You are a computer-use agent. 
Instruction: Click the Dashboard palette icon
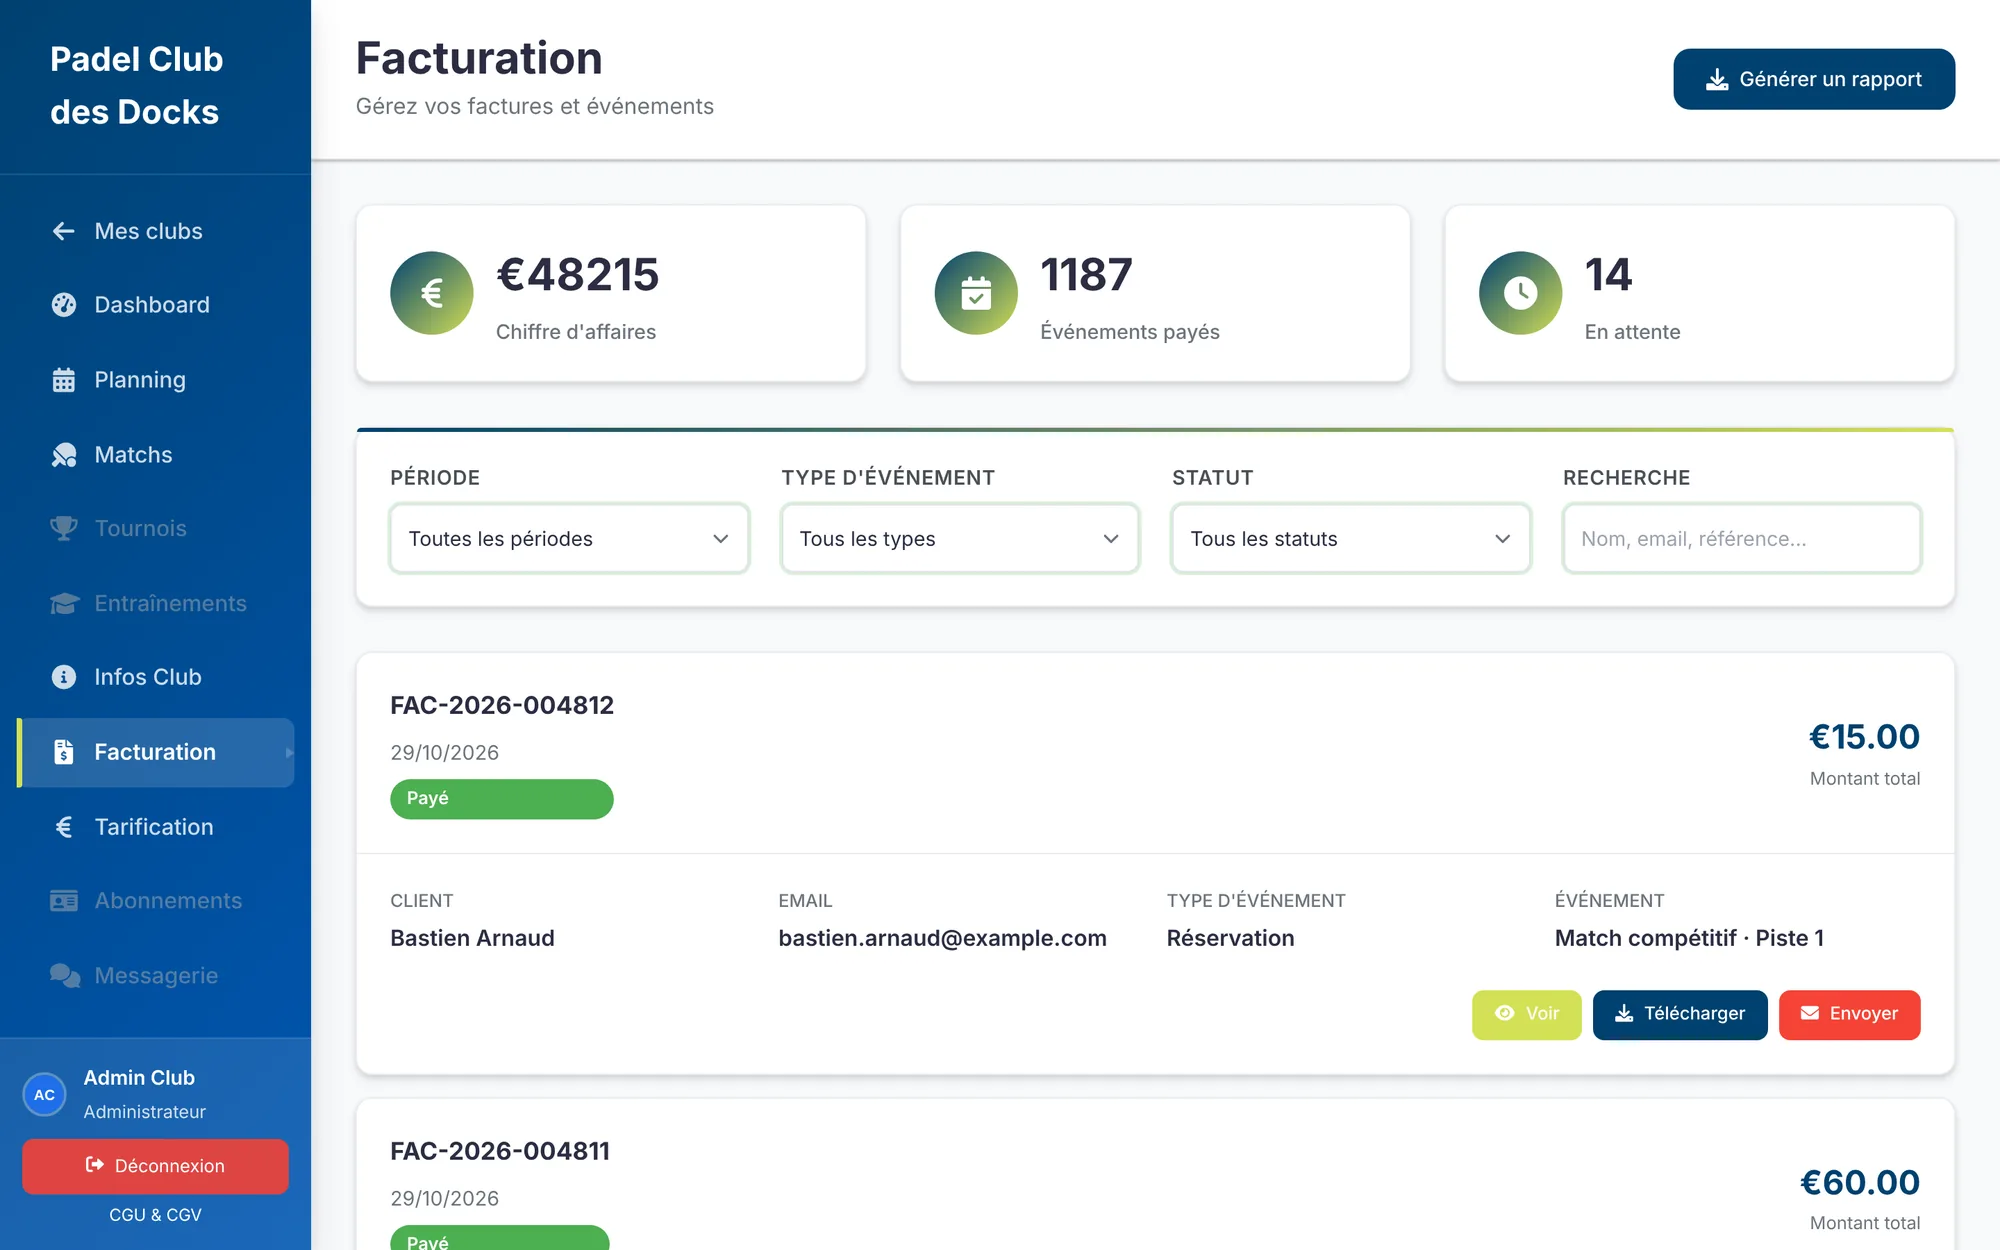point(63,305)
